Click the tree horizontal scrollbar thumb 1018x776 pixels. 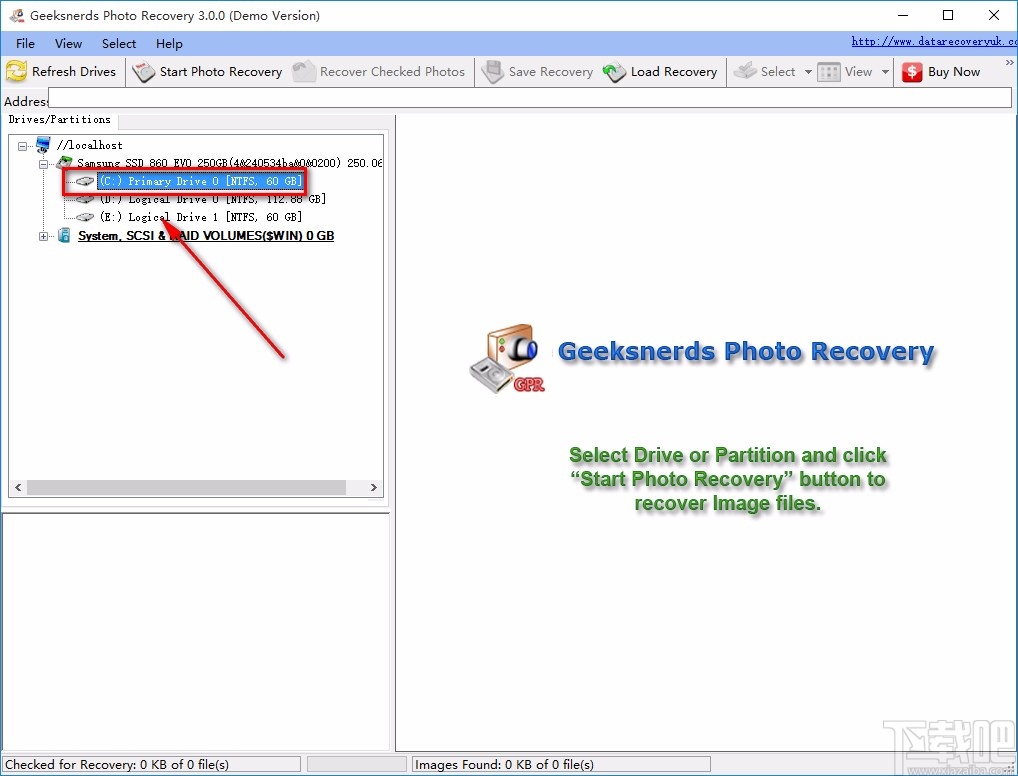click(186, 487)
